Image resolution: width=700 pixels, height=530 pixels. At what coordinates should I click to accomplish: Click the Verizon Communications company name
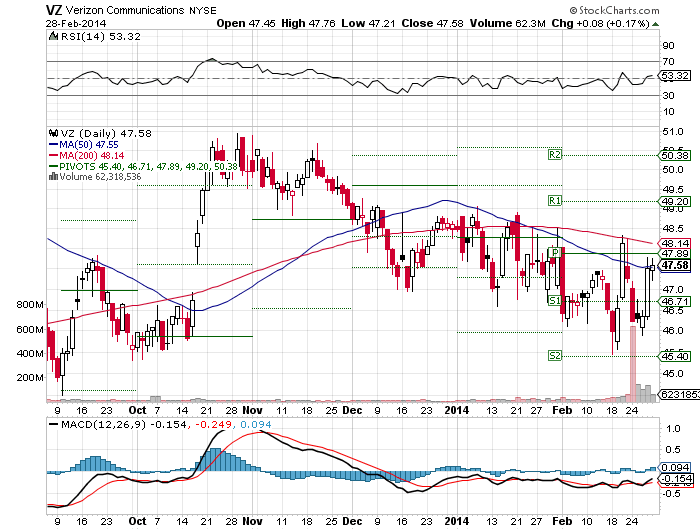(x=125, y=10)
